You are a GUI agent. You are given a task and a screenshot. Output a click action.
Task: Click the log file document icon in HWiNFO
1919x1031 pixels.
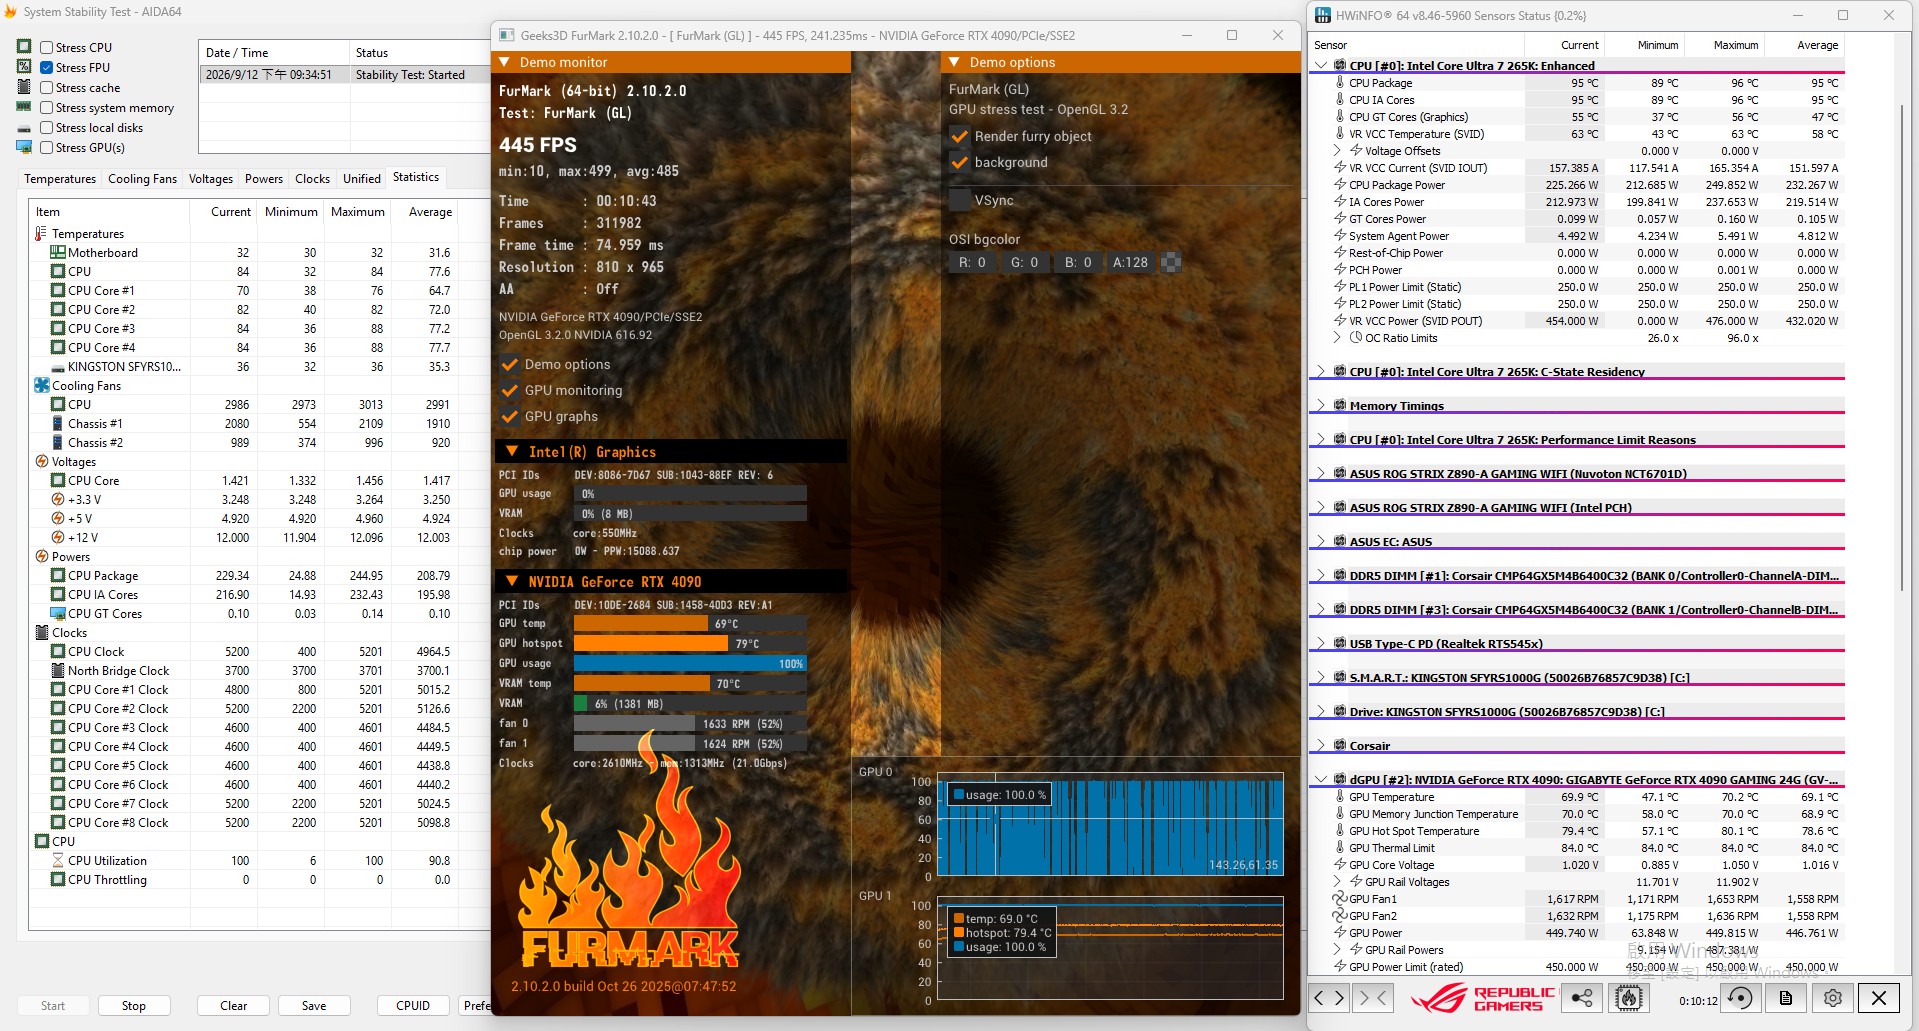coord(1786,998)
